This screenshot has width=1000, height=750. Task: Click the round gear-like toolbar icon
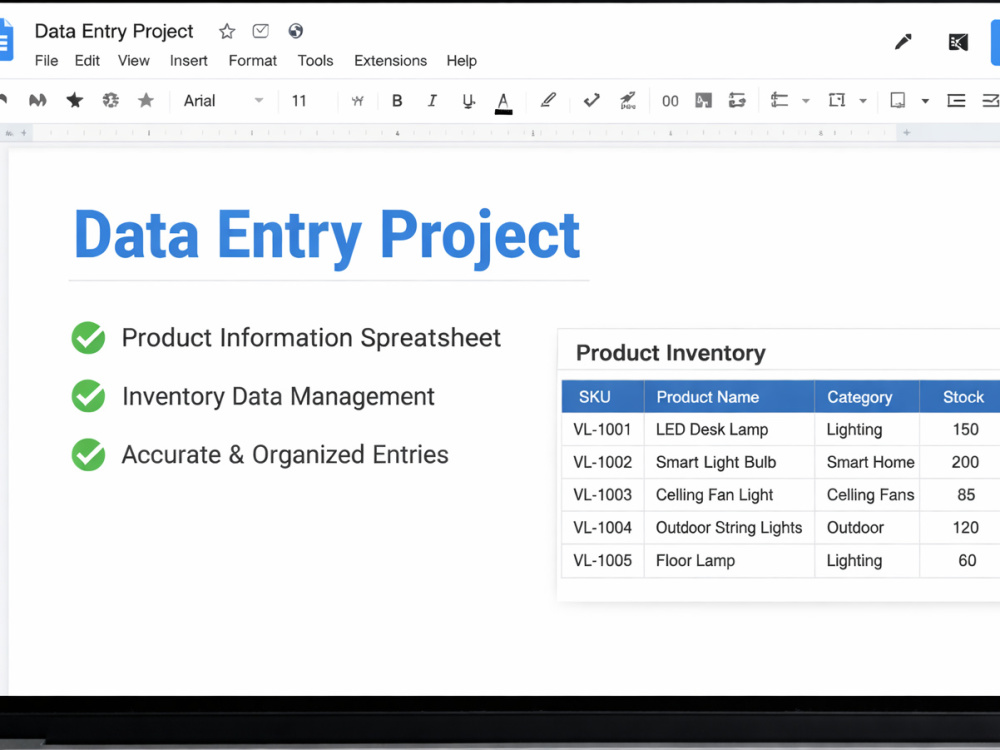[x=110, y=100]
